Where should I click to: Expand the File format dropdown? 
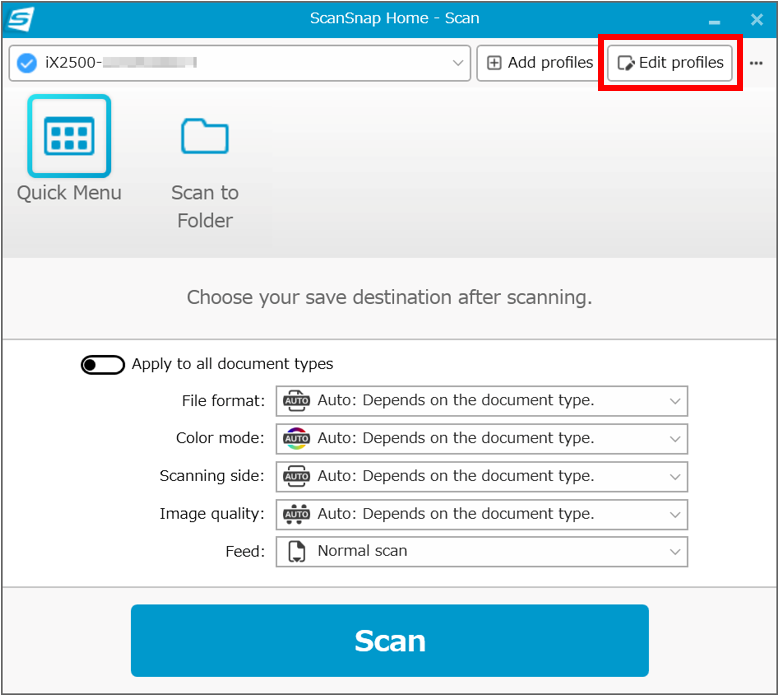pyautogui.click(x=481, y=400)
